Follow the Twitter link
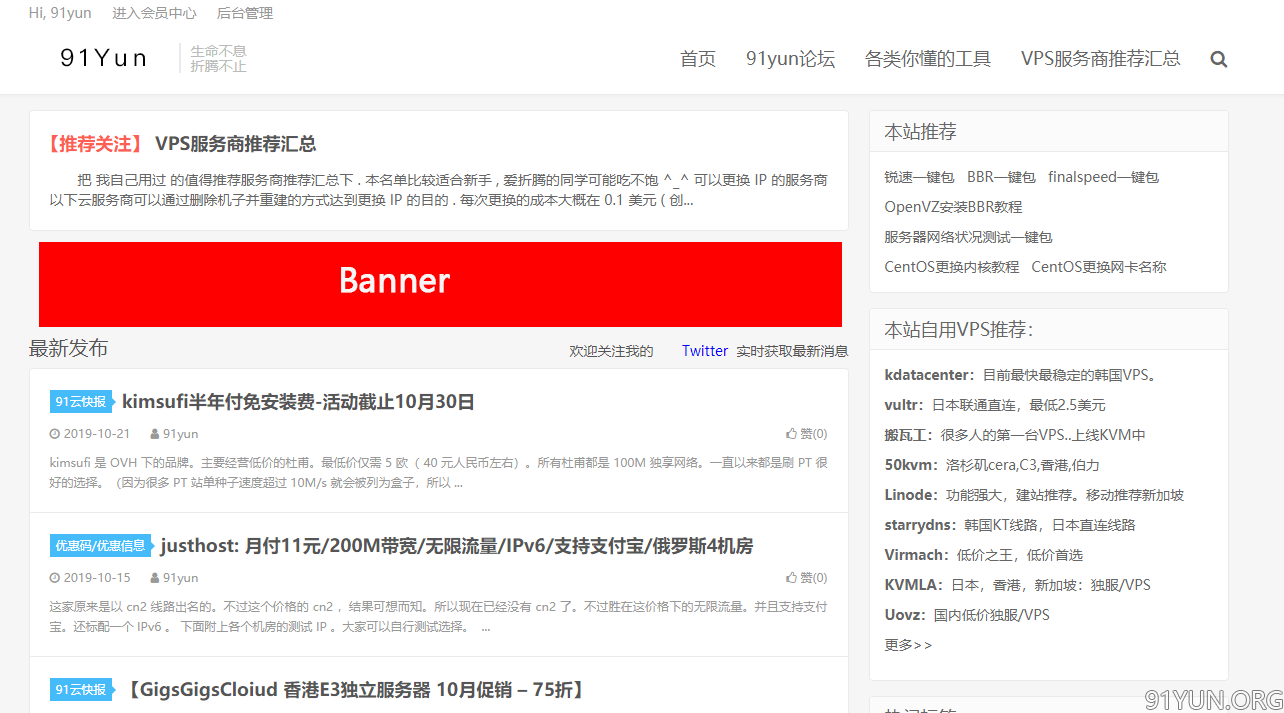The width and height of the screenshot is (1284, 713). 705,351
